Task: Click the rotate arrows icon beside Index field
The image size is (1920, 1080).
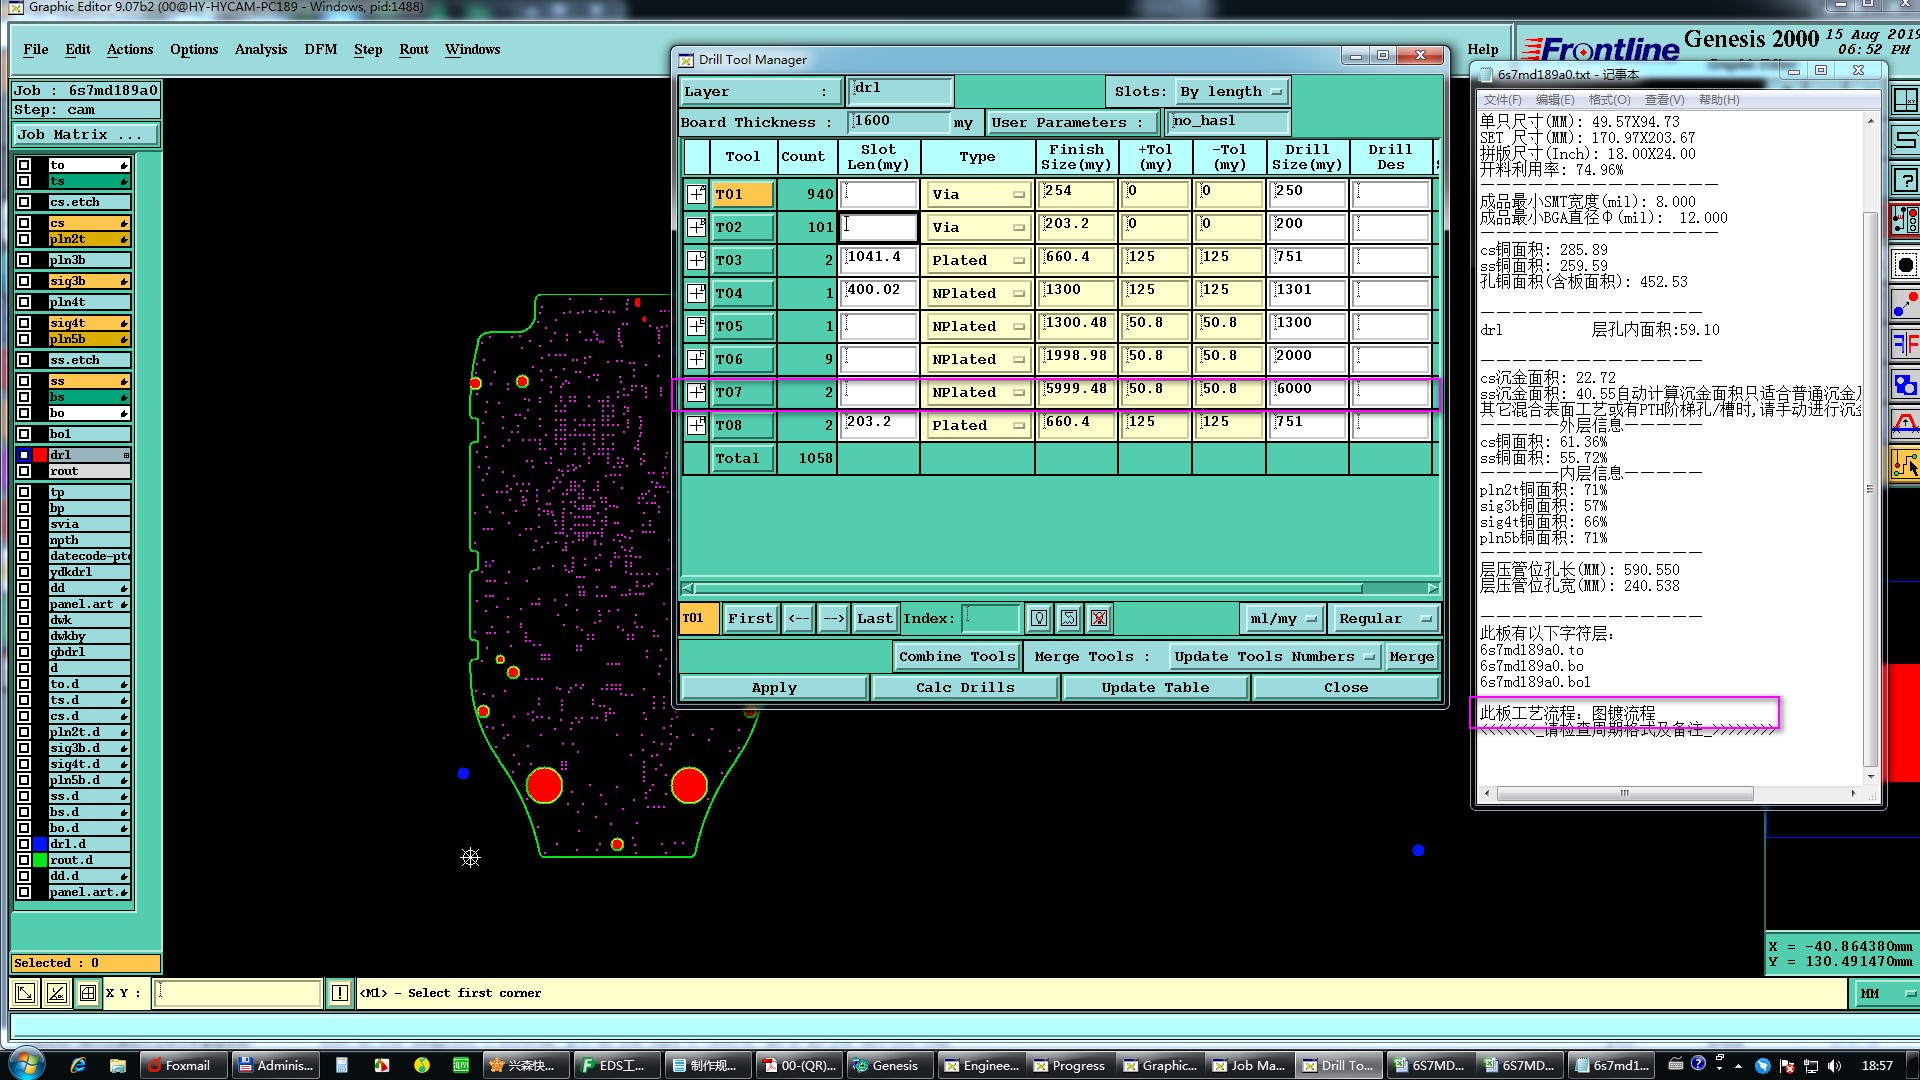Action: coord(1069,619)
